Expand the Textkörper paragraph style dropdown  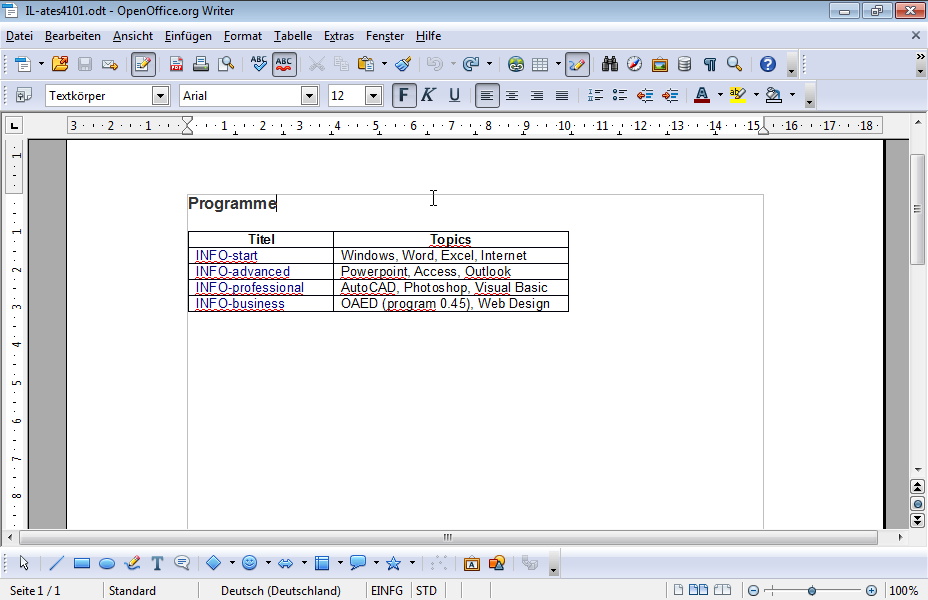tap(160, 95)
